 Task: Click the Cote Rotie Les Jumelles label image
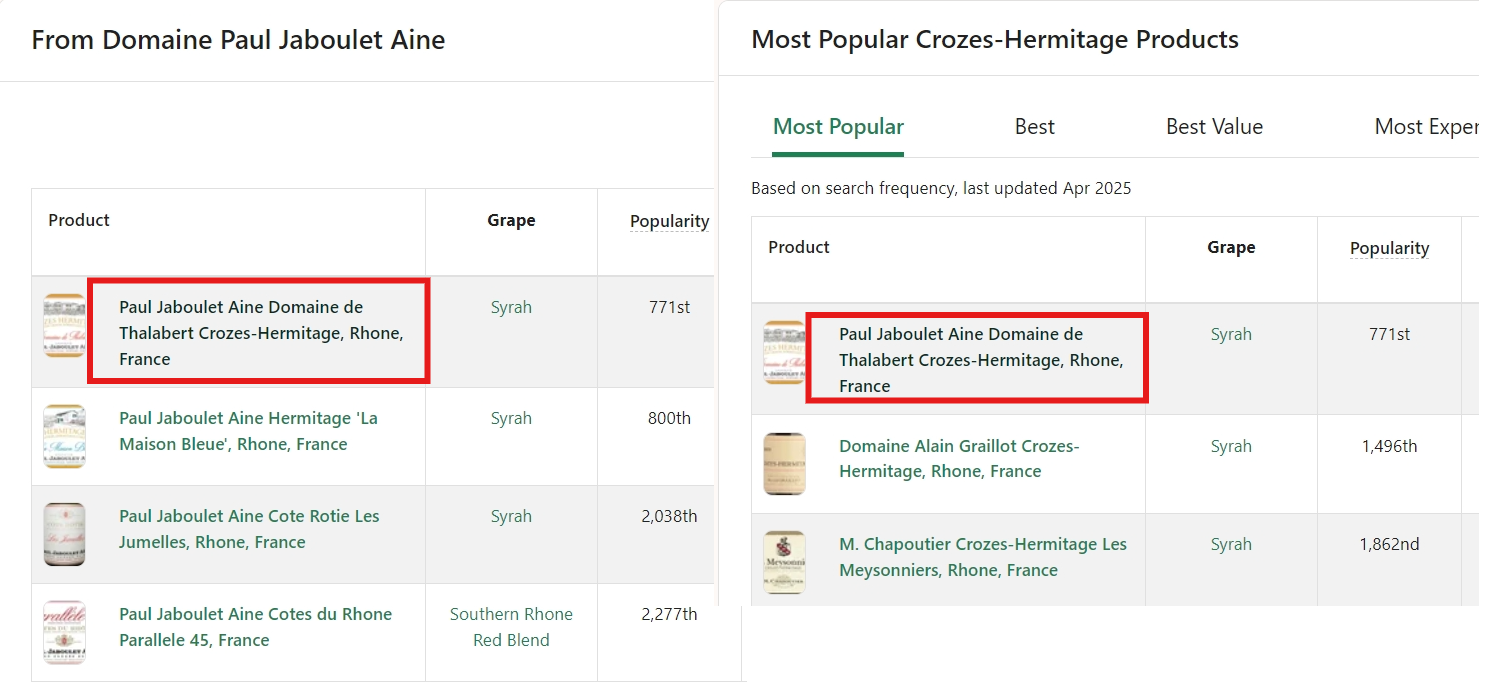point(64,534)
